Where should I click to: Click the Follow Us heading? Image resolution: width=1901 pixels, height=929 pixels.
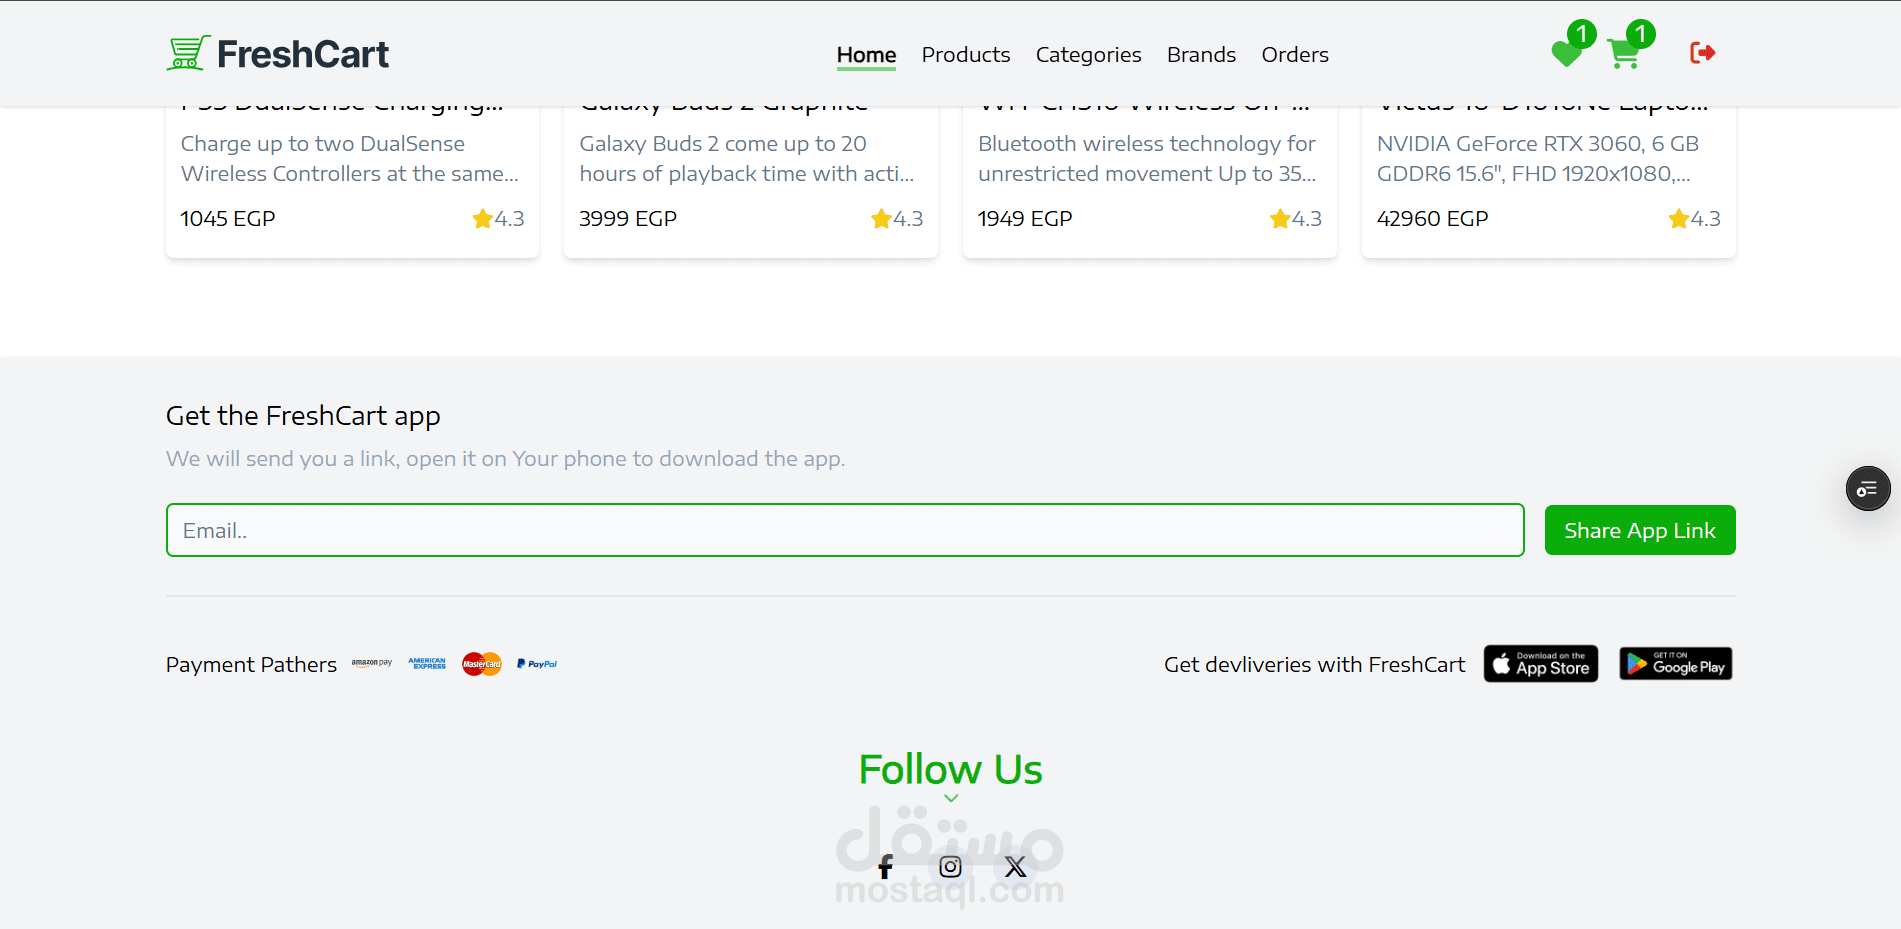click(x=950, y=770)
